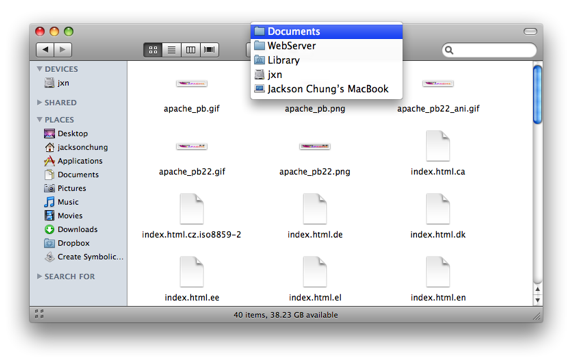This screenshot has height=363, width=580.
Task: Select the apache_pb22.png file thumbnail
Action: 315,147
